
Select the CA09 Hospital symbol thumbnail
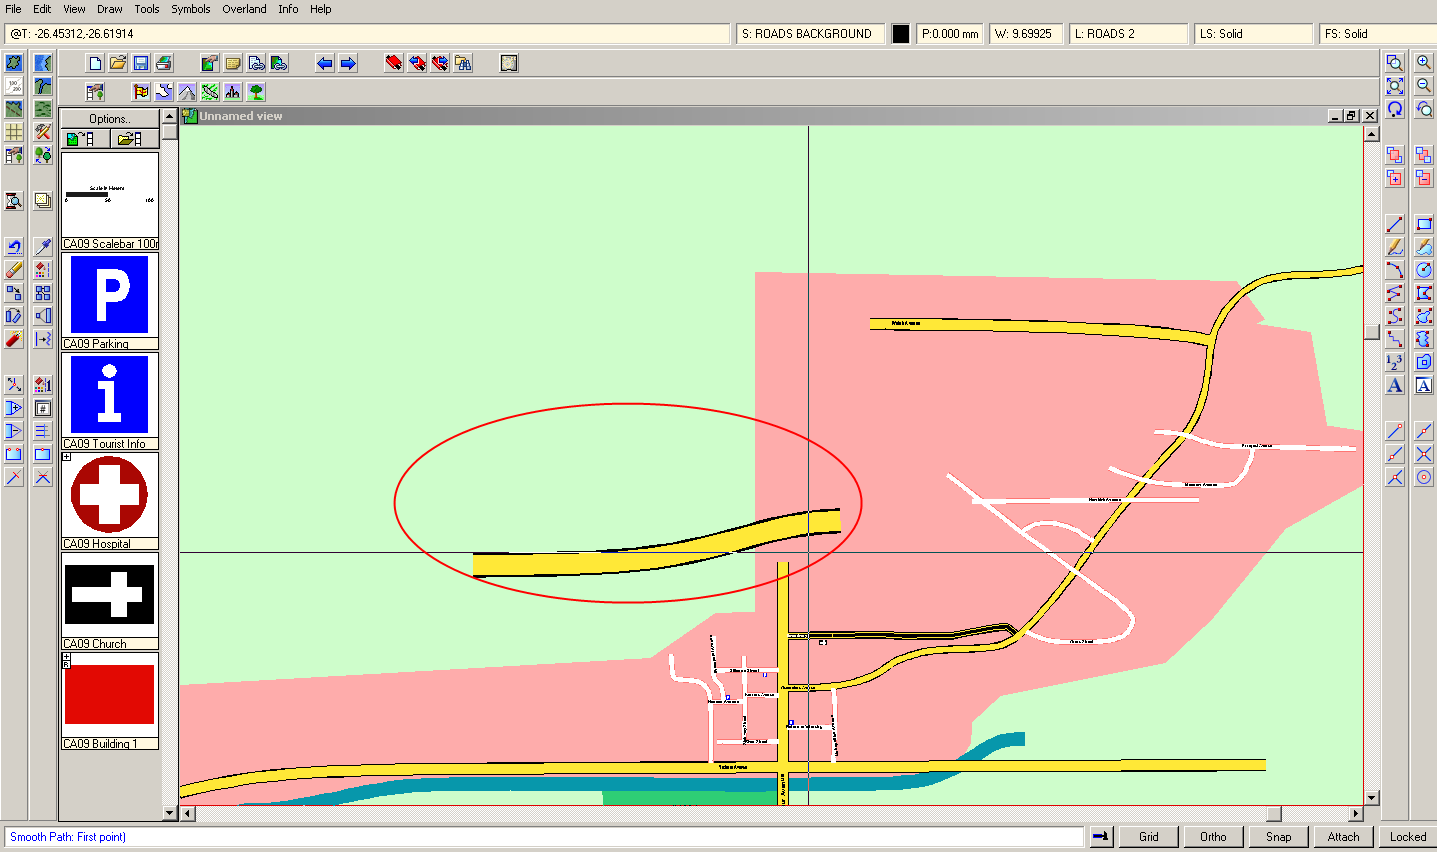109,495
